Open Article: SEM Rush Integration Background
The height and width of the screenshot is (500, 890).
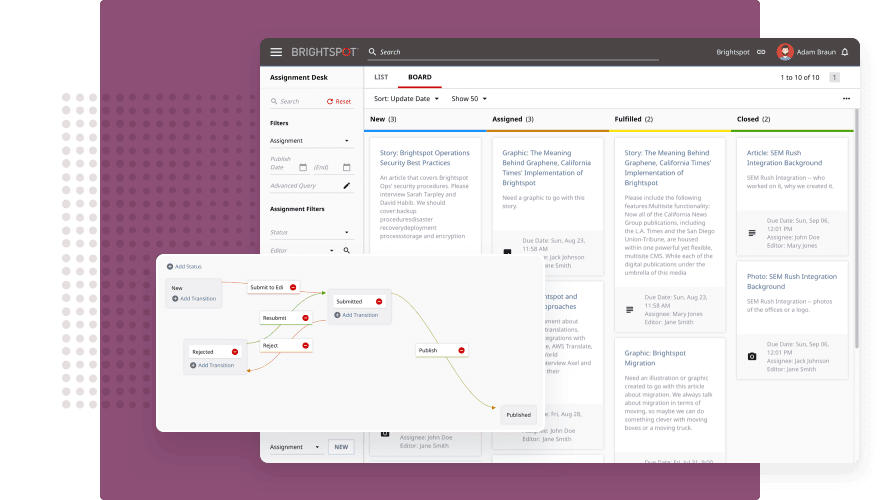[784, 158]
